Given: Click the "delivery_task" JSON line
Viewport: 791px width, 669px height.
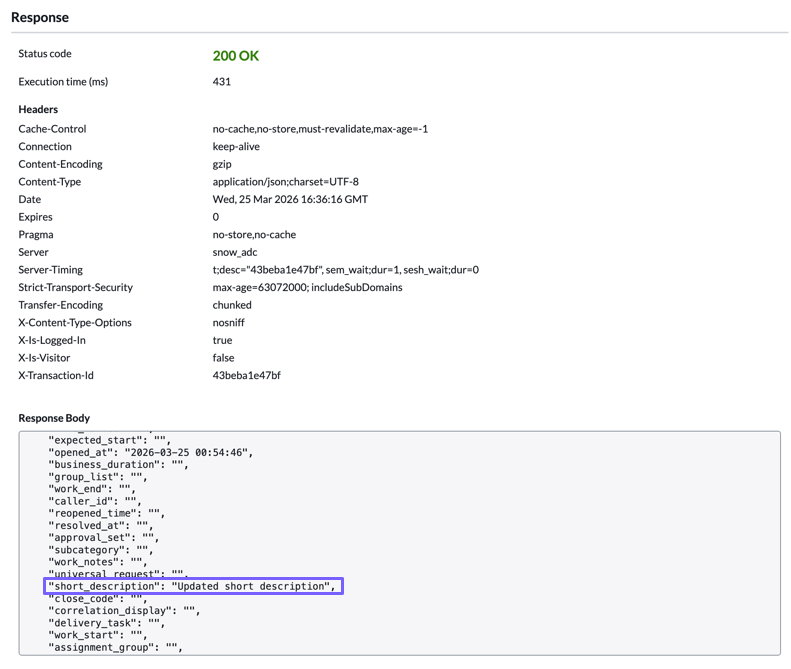Looking at the screenshot, I should click(106, 623).
